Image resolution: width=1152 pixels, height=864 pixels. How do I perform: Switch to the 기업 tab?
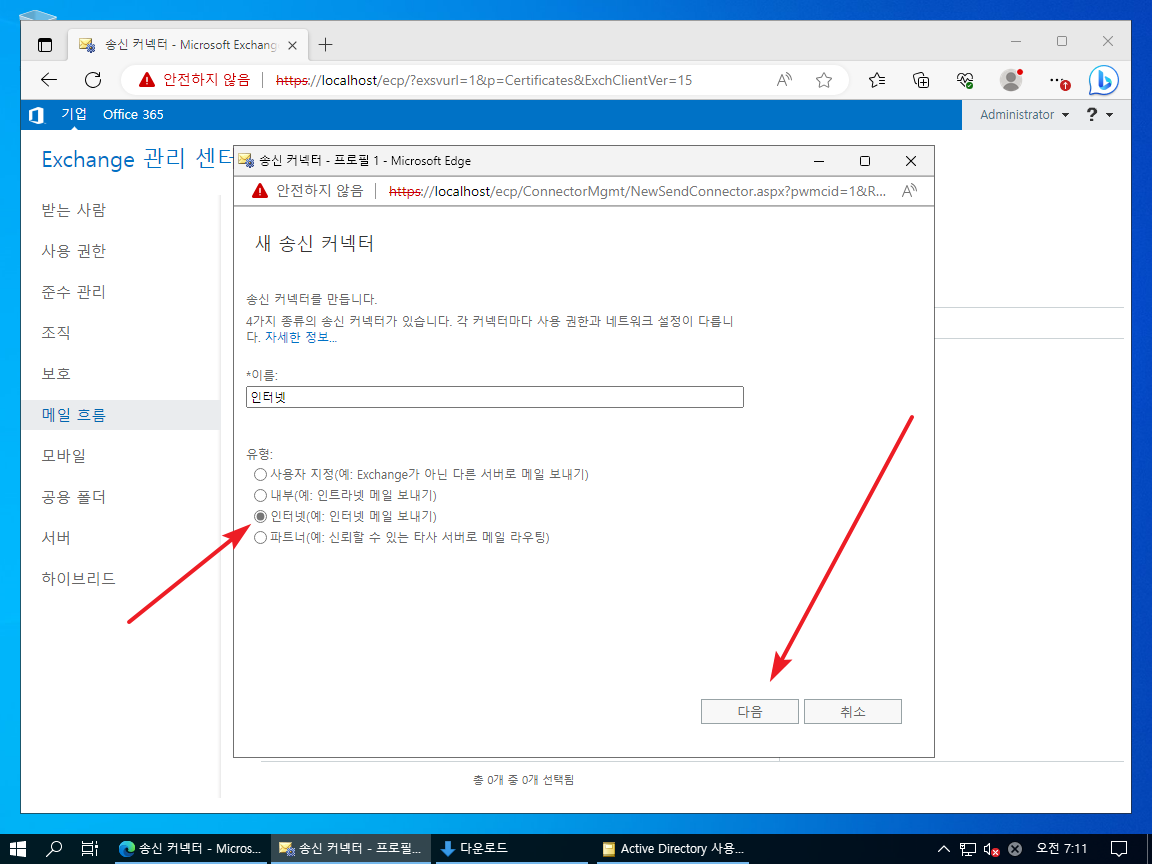pyautogui.click(x=74, y=114)
